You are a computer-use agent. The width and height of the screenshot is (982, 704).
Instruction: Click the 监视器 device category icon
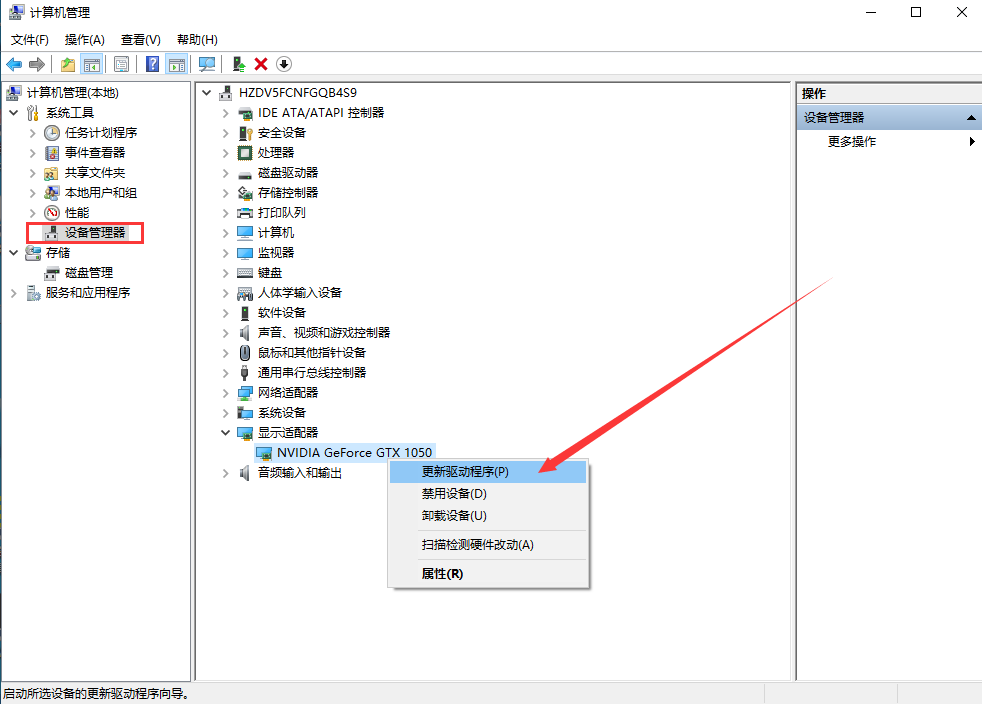(x=245, y=253)
